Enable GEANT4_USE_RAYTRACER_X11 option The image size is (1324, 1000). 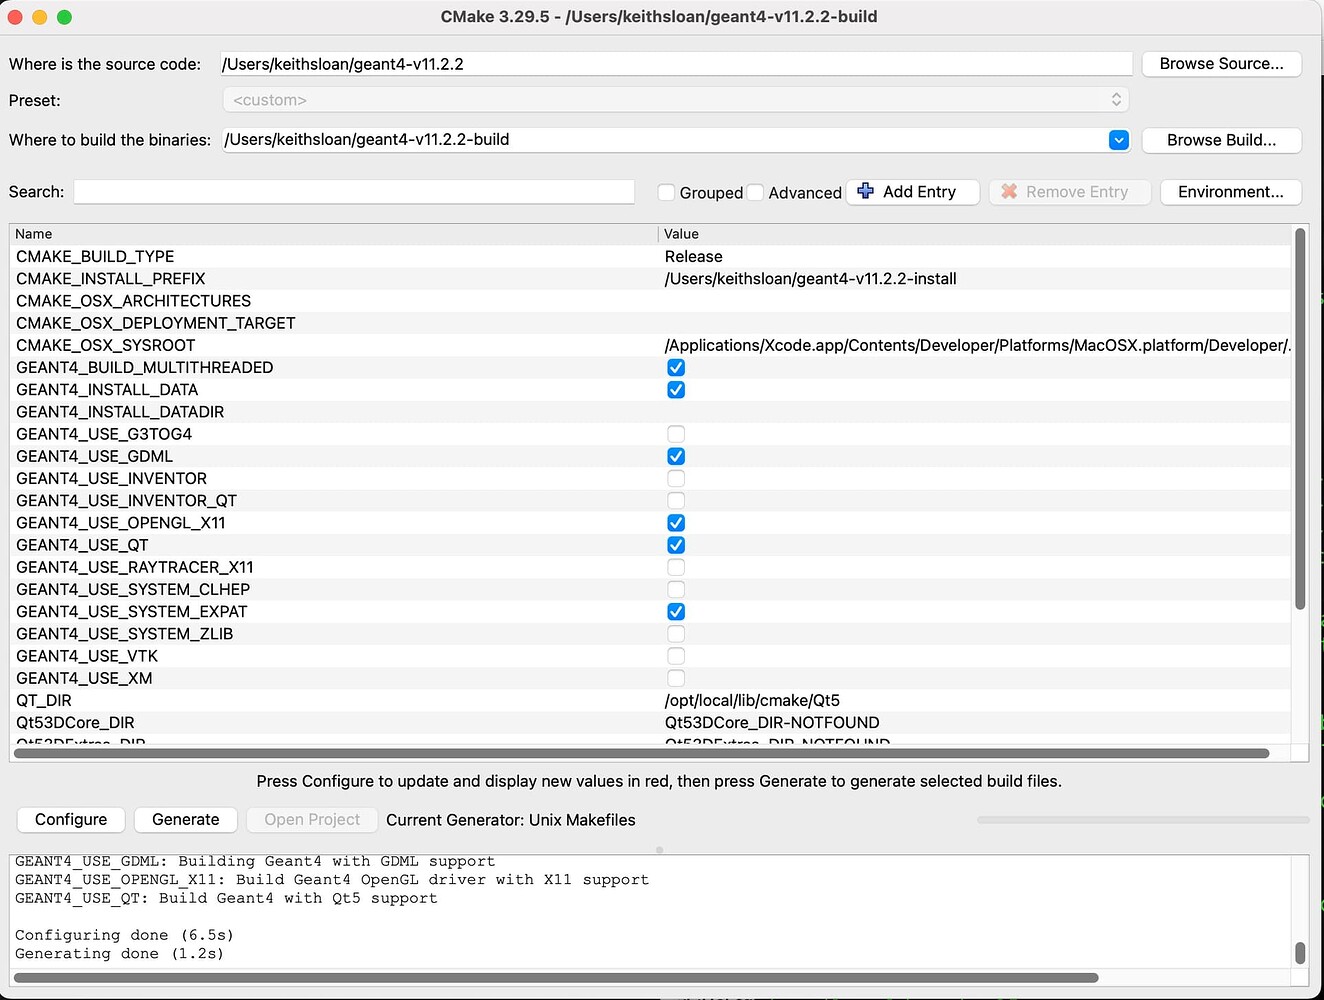pos(676,567)
